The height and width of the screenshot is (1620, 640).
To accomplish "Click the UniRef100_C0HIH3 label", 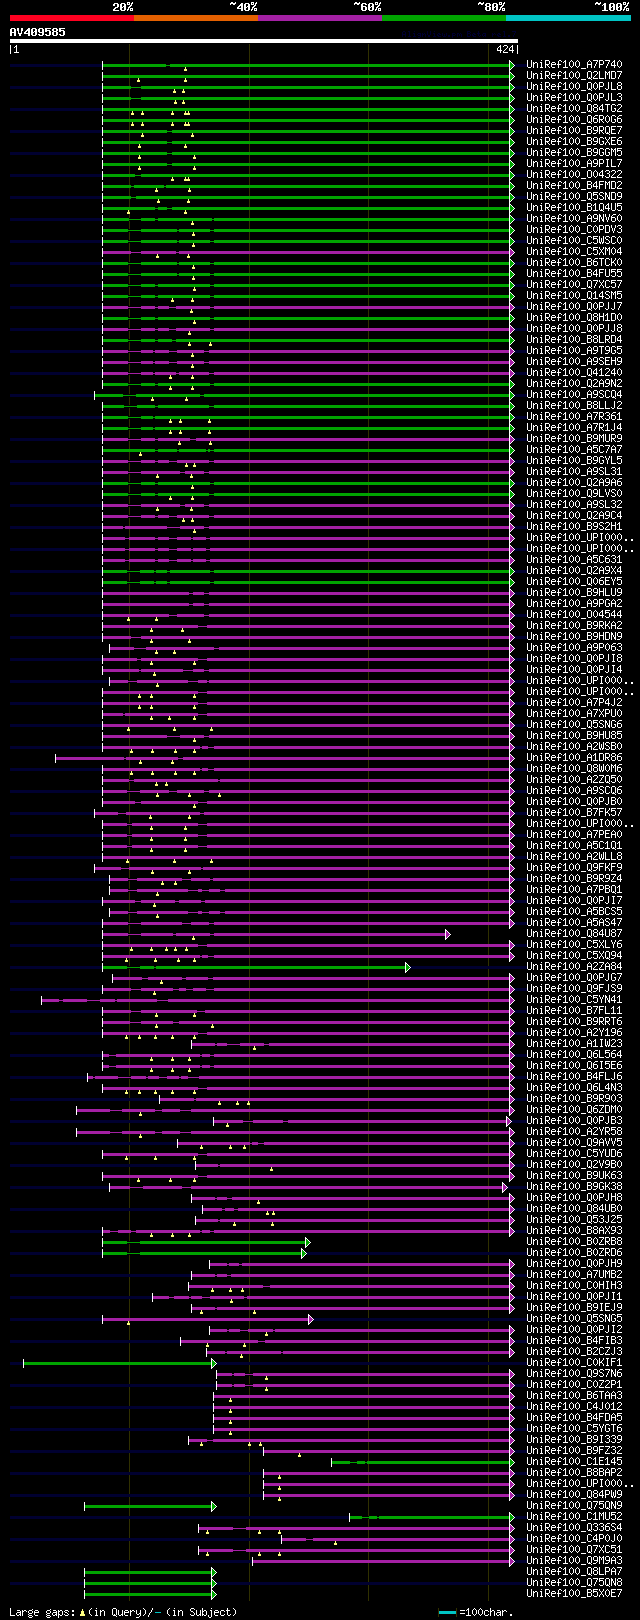I will 574,1285.
